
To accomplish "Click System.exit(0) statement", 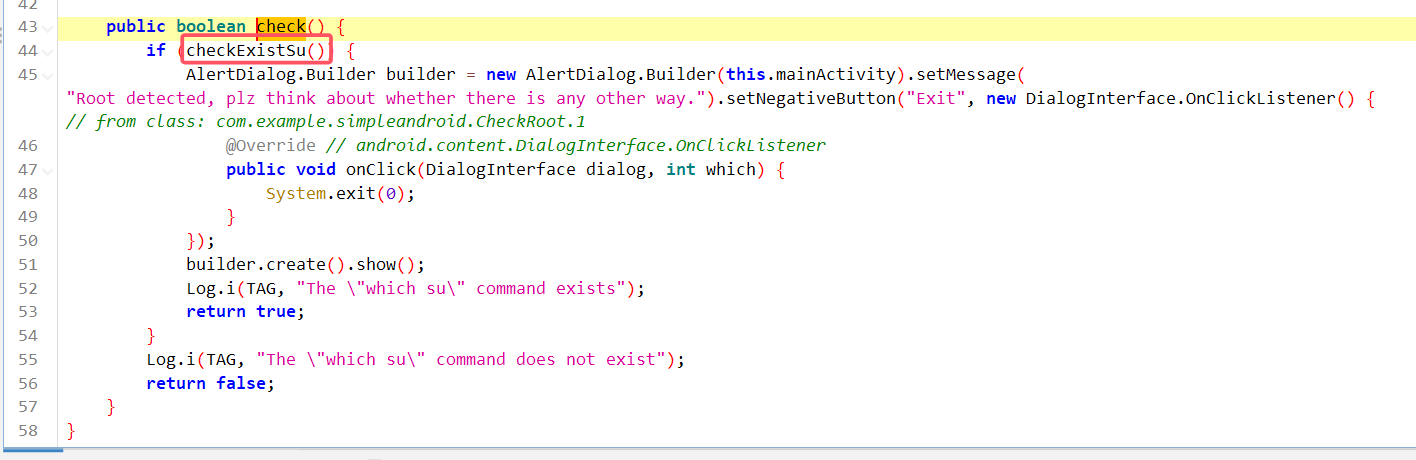I will pyautogui.click(x=339, y=195).
